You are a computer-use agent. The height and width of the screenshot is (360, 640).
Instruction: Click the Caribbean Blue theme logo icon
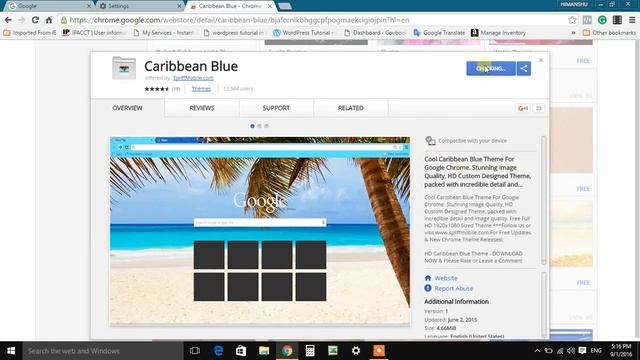click(x=124, y=68)
